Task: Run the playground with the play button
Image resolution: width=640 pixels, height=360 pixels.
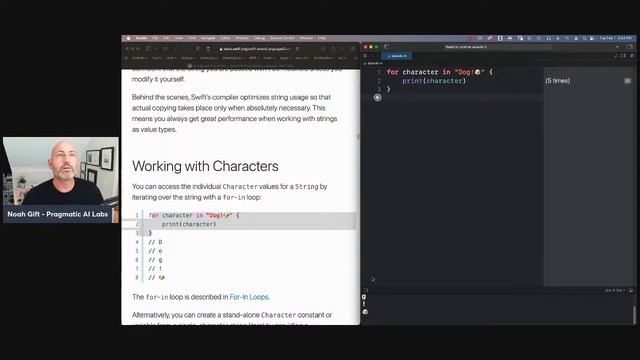Action: (378, 98)
